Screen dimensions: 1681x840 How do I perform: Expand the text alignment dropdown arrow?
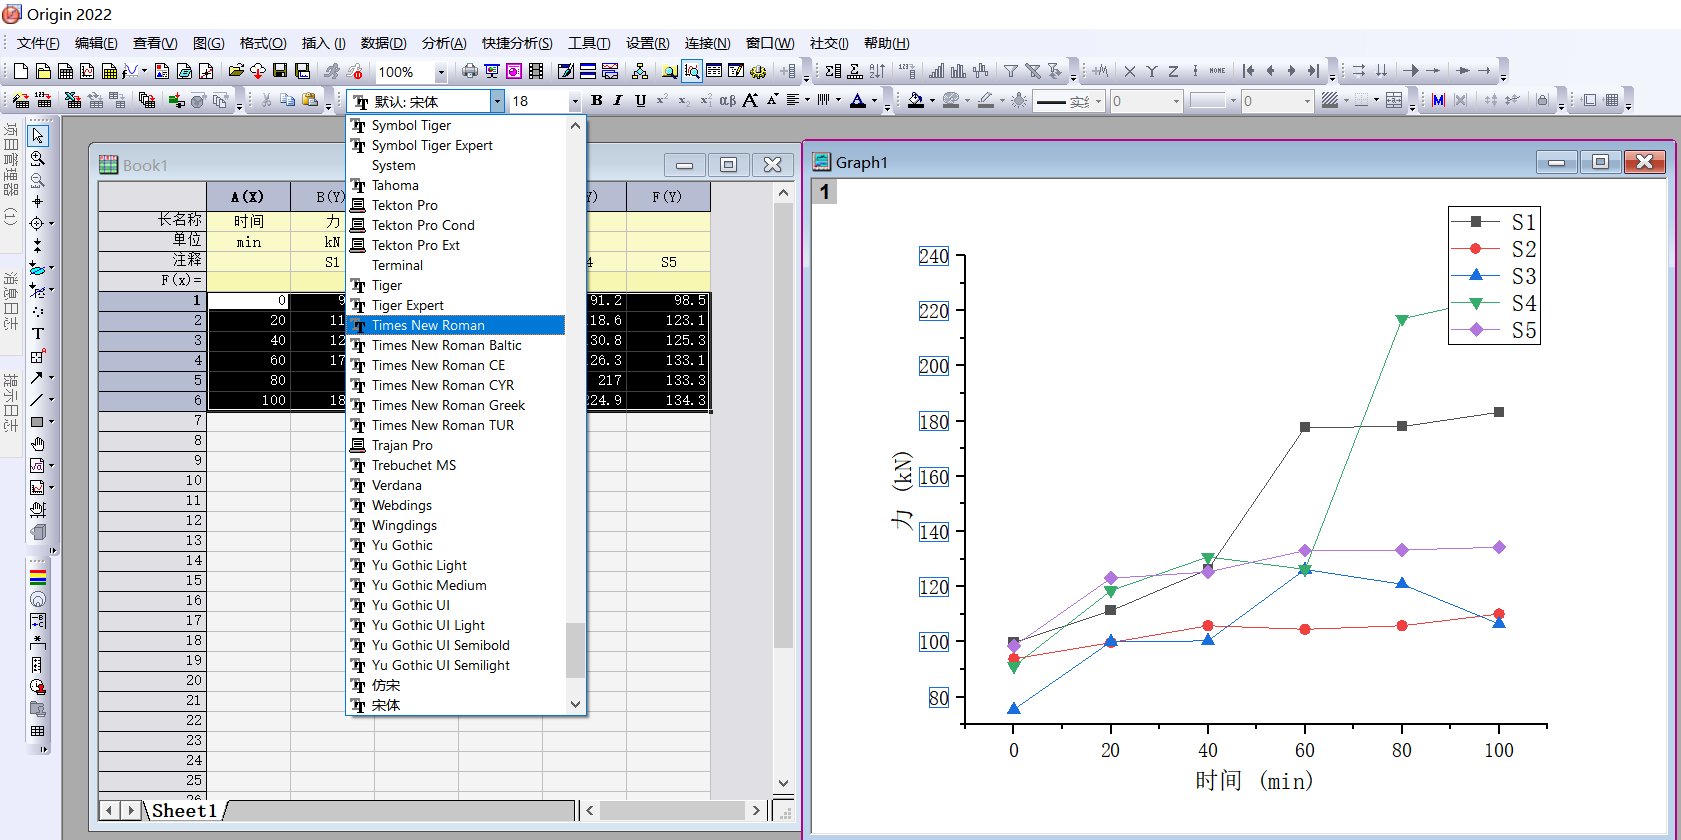click(x=807, y=101)
